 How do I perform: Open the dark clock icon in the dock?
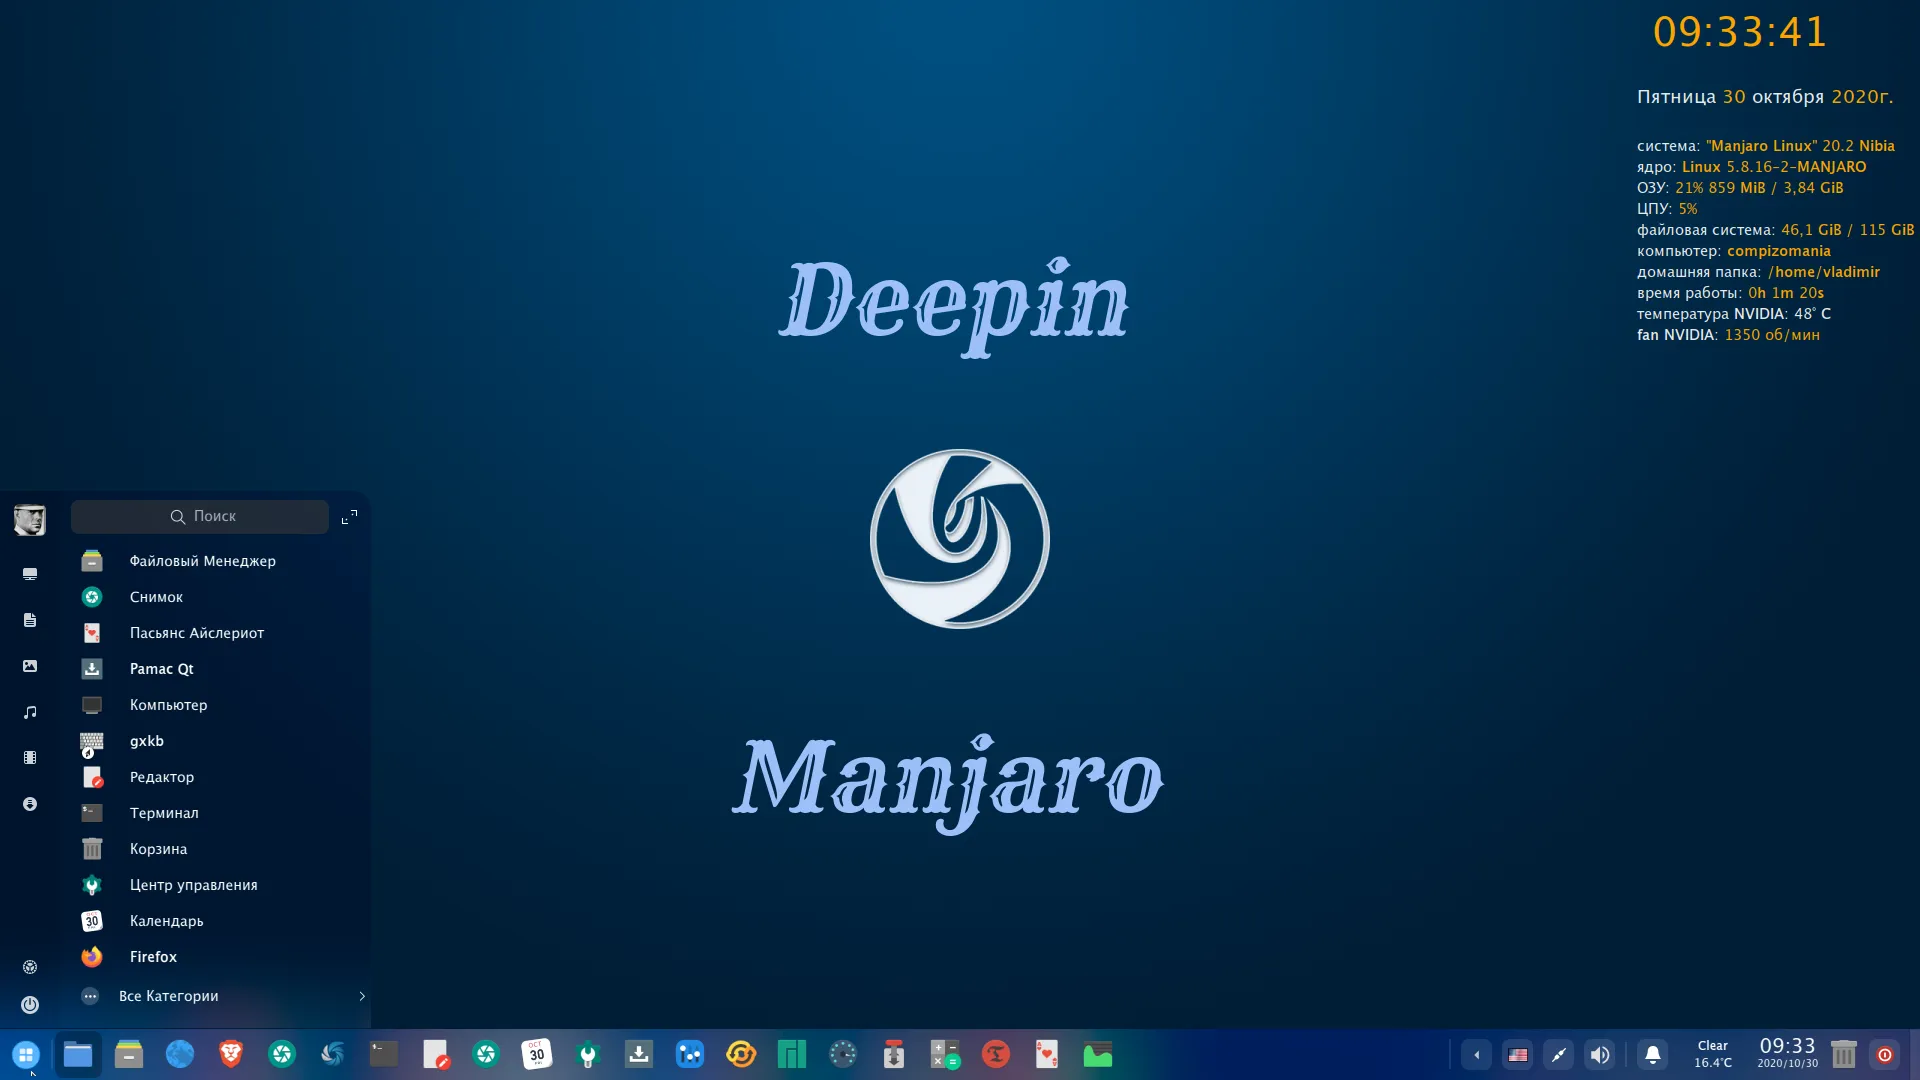[843, 1054]
